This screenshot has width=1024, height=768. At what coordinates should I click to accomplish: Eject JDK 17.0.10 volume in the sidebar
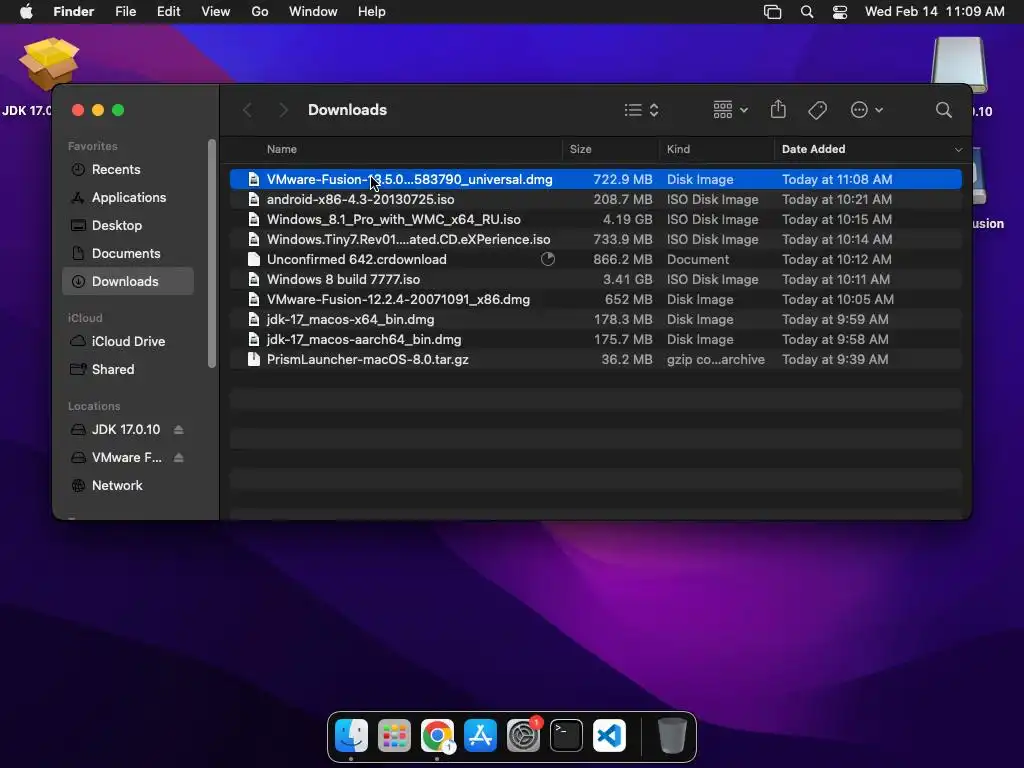(178, 429)
